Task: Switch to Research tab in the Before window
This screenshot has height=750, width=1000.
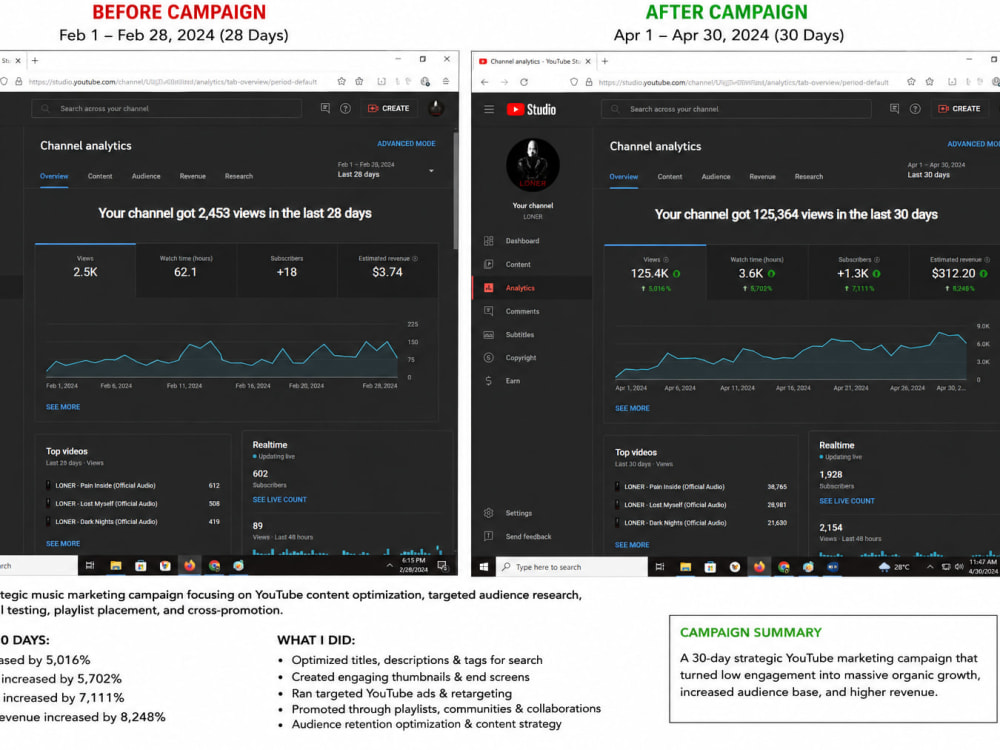Action: (239, 176)
